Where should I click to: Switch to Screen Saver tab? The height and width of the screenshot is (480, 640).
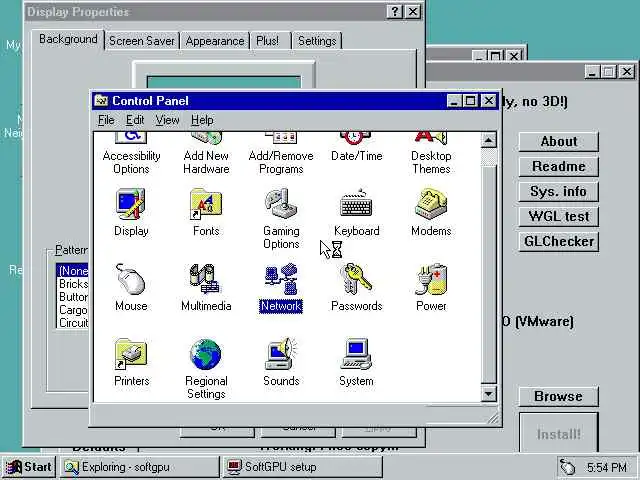pyautogui.click(x=142, y=41)
